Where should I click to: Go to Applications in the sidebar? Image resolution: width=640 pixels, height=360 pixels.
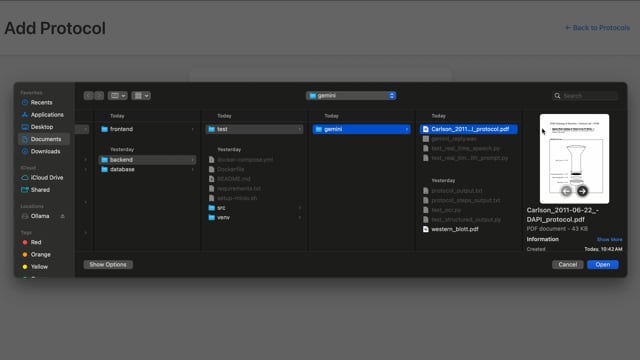point(47,115)
